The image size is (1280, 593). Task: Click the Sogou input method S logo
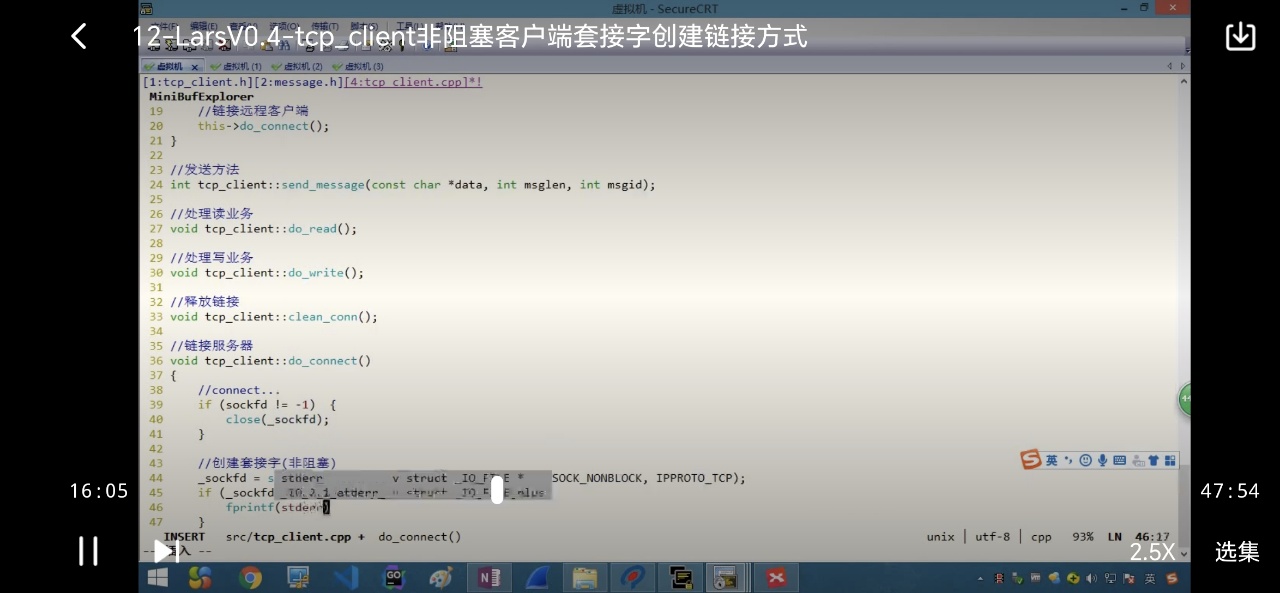pos(1031,460)
